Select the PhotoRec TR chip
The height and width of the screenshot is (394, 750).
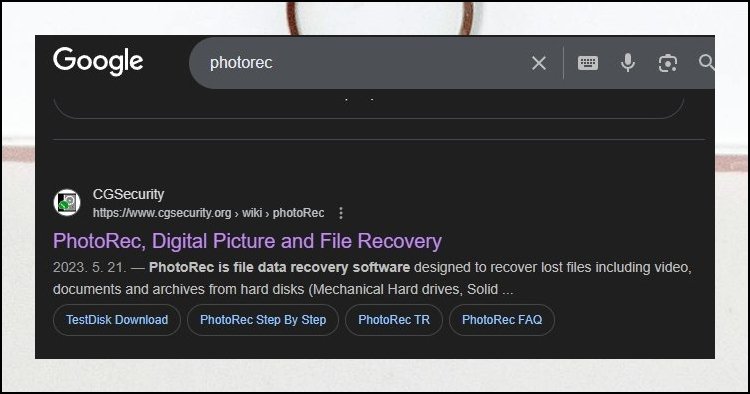point(394,320)
